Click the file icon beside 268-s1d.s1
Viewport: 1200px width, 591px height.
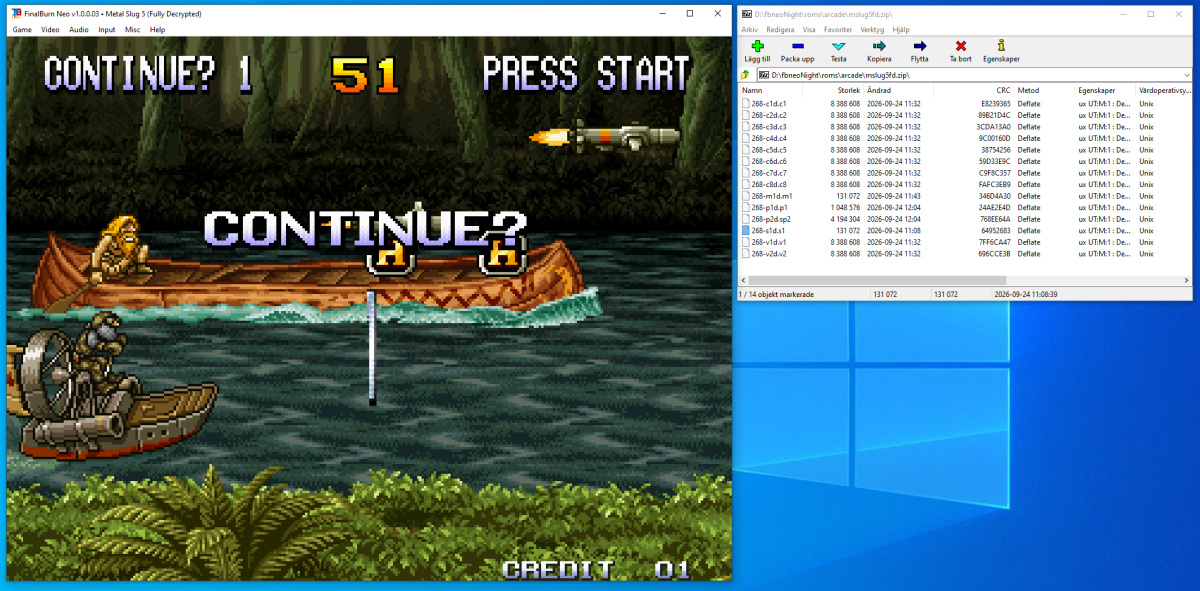coord(746,230)
